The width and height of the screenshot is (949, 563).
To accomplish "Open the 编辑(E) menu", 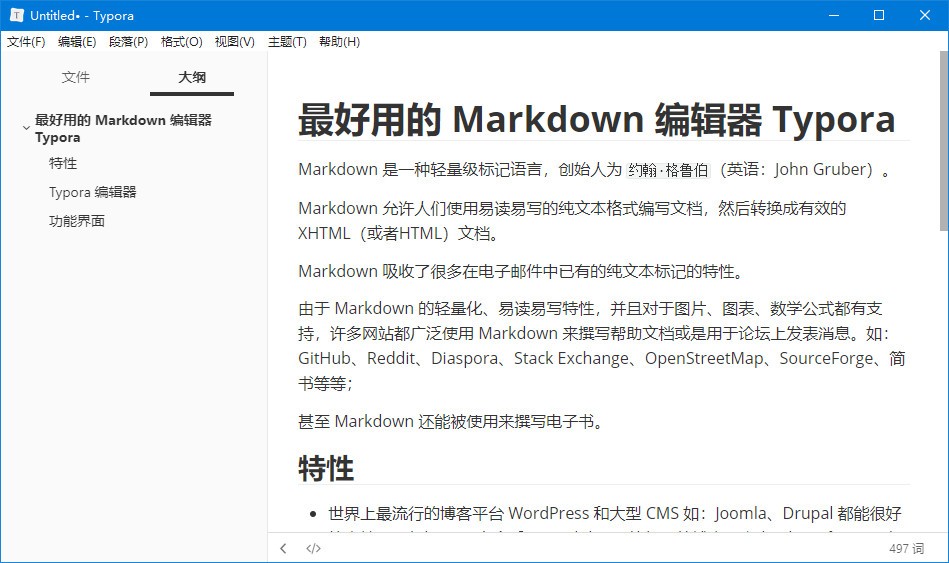I will [x=77, y=42].
